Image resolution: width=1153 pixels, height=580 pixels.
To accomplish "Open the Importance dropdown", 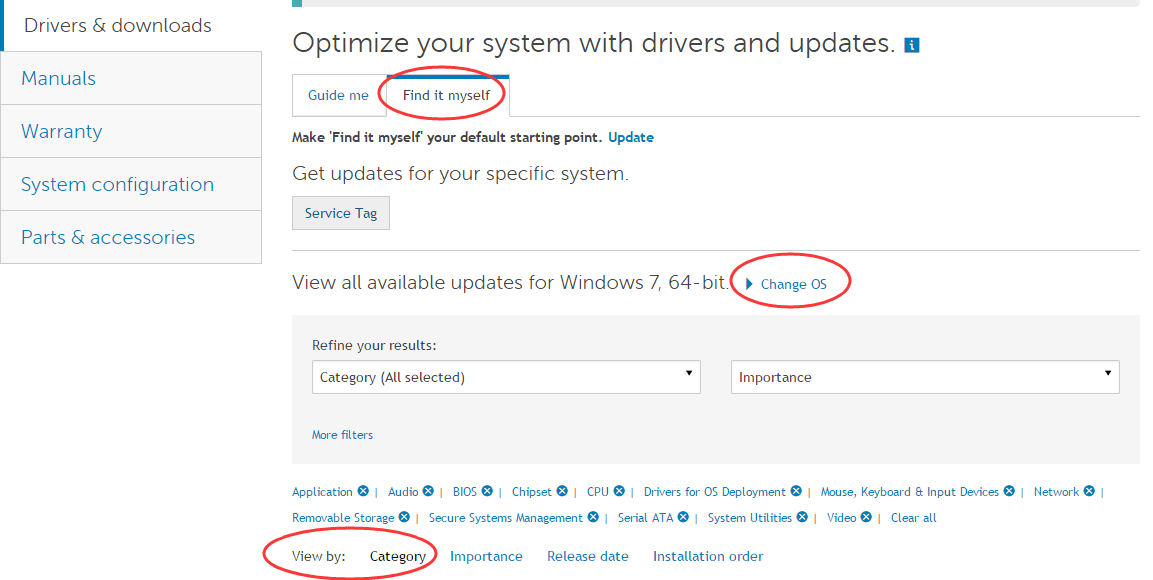I will pyautogui.click(x=925, y=377).
